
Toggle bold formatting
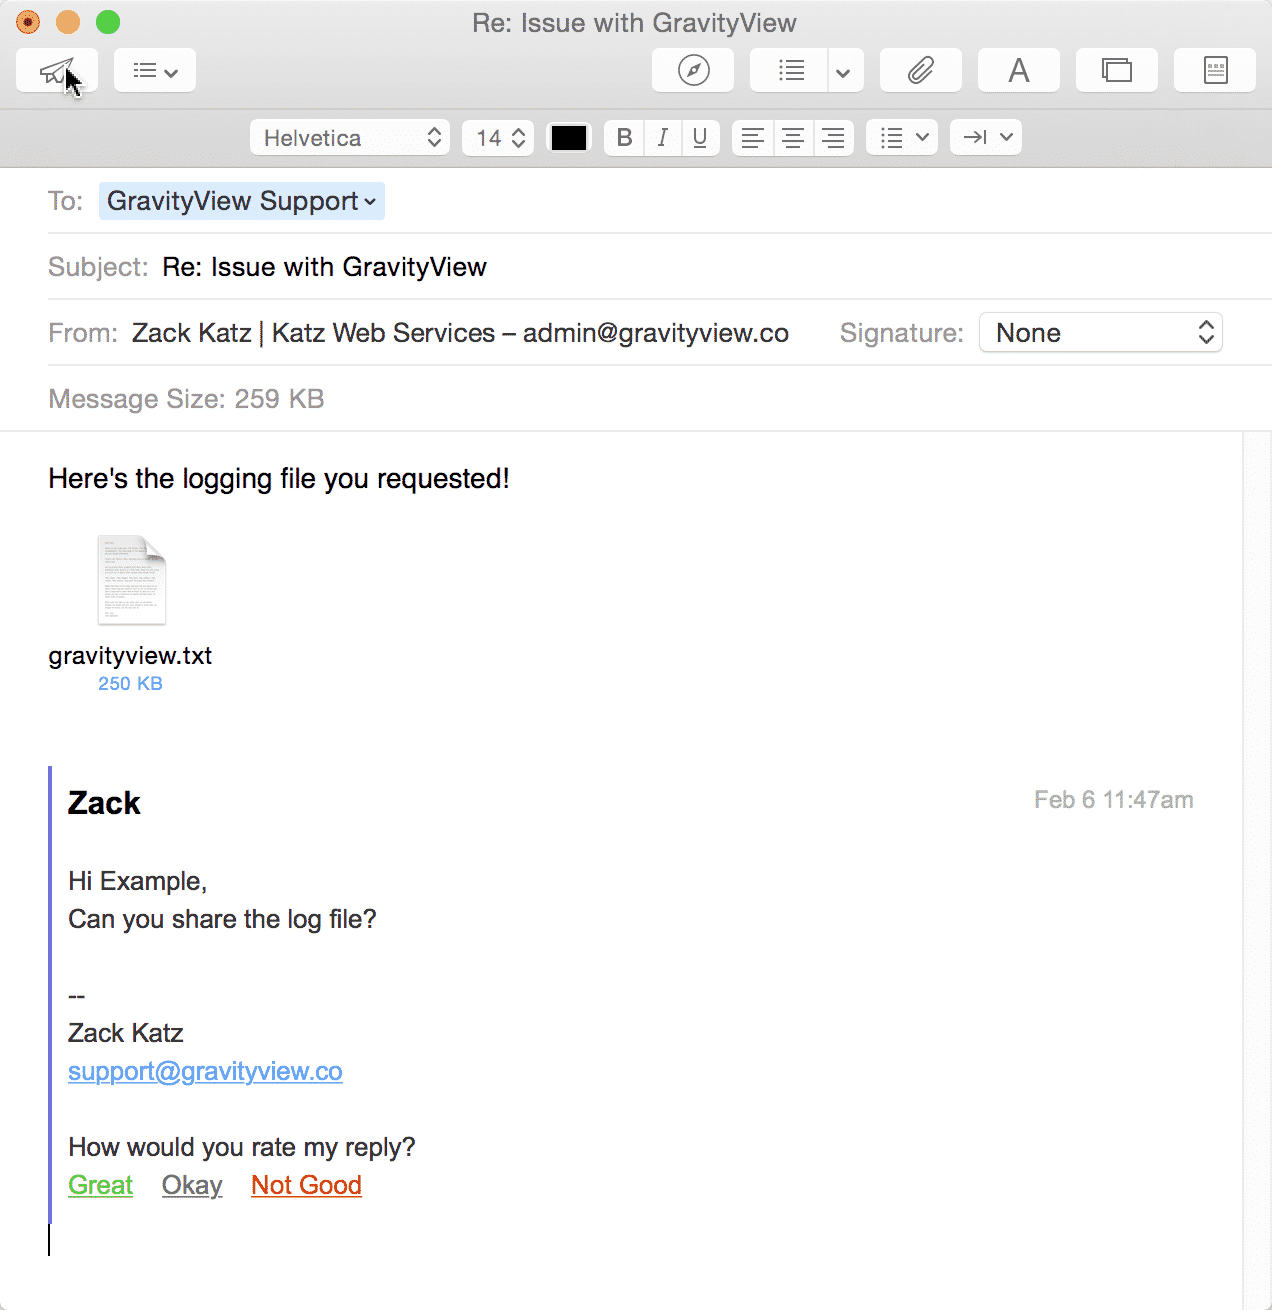(623, 137)
